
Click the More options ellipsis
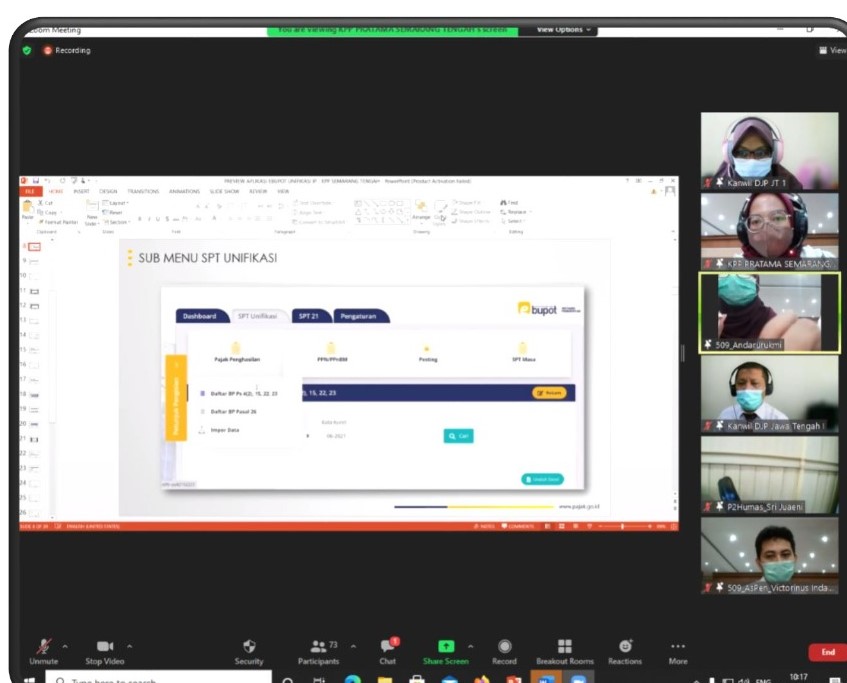tap(678, 647)
